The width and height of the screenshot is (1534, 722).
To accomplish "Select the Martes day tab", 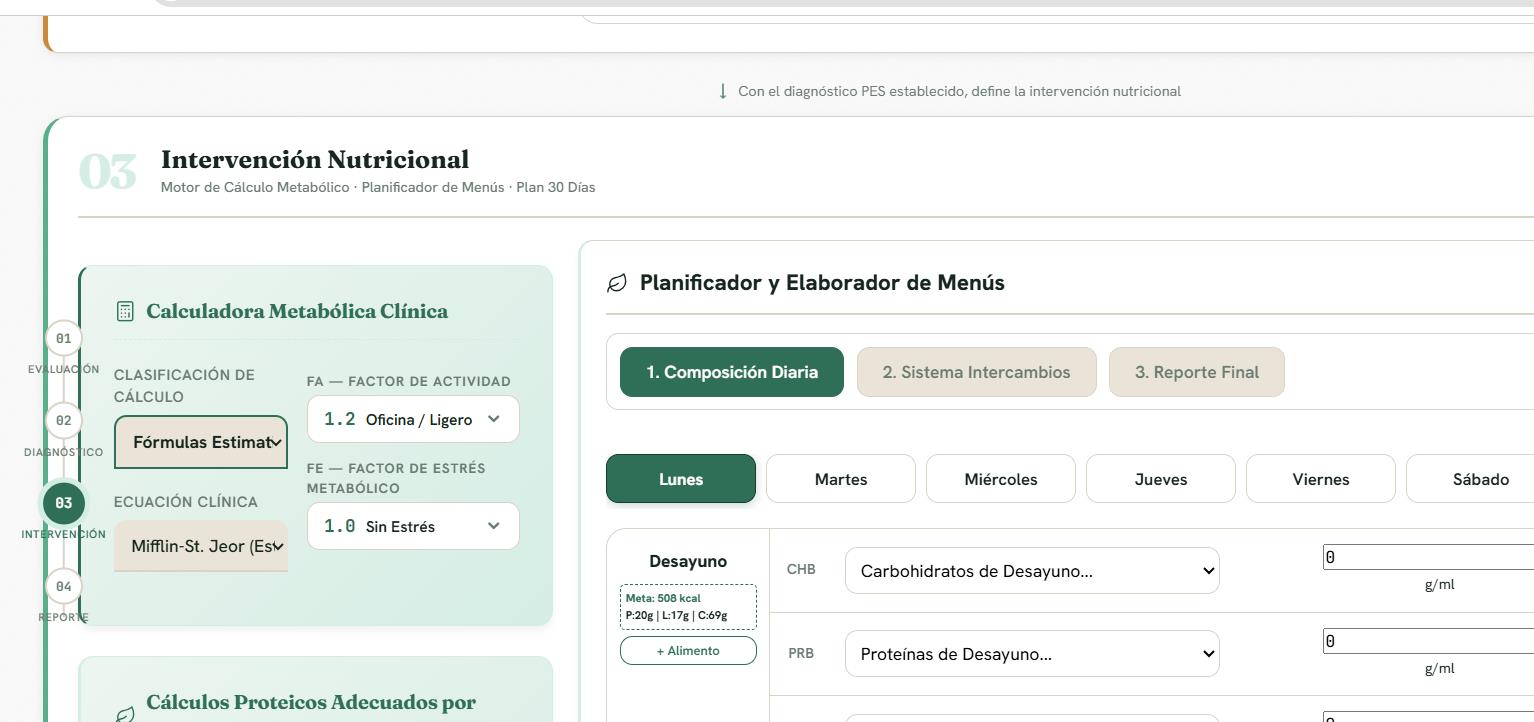I will 841,479.
